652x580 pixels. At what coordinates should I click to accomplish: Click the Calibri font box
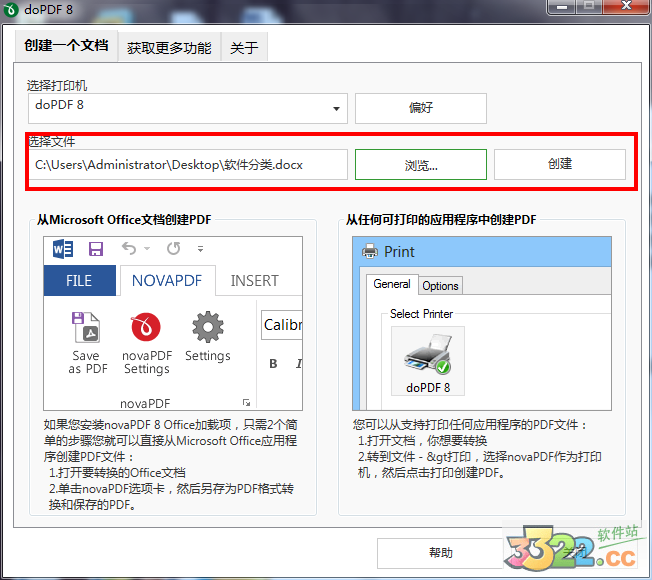[x=282, y=325]
